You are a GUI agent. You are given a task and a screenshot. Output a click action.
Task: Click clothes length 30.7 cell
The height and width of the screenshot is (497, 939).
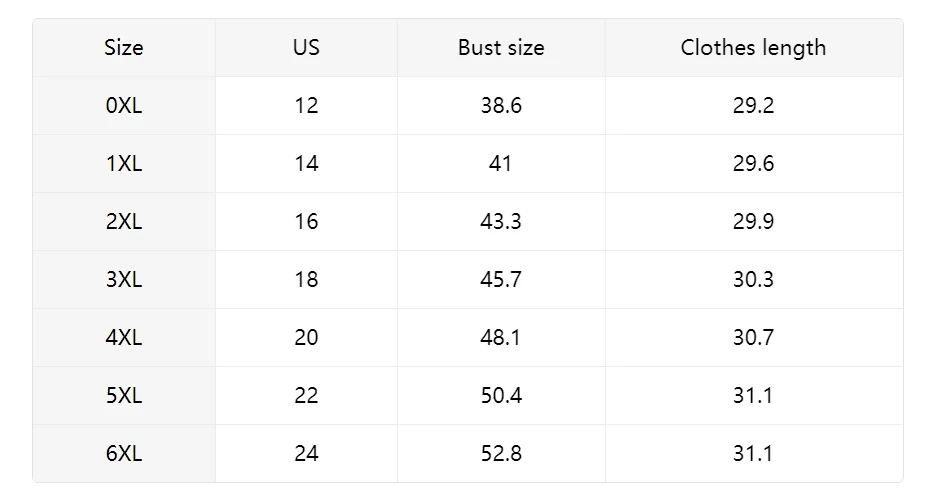(x=754, y=338)
